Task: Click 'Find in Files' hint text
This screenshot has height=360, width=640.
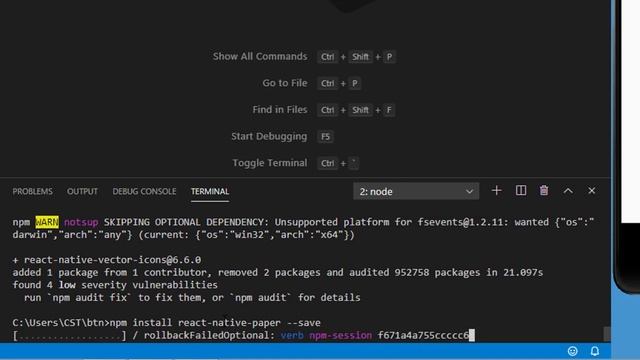Action: [x=280, y=109]
